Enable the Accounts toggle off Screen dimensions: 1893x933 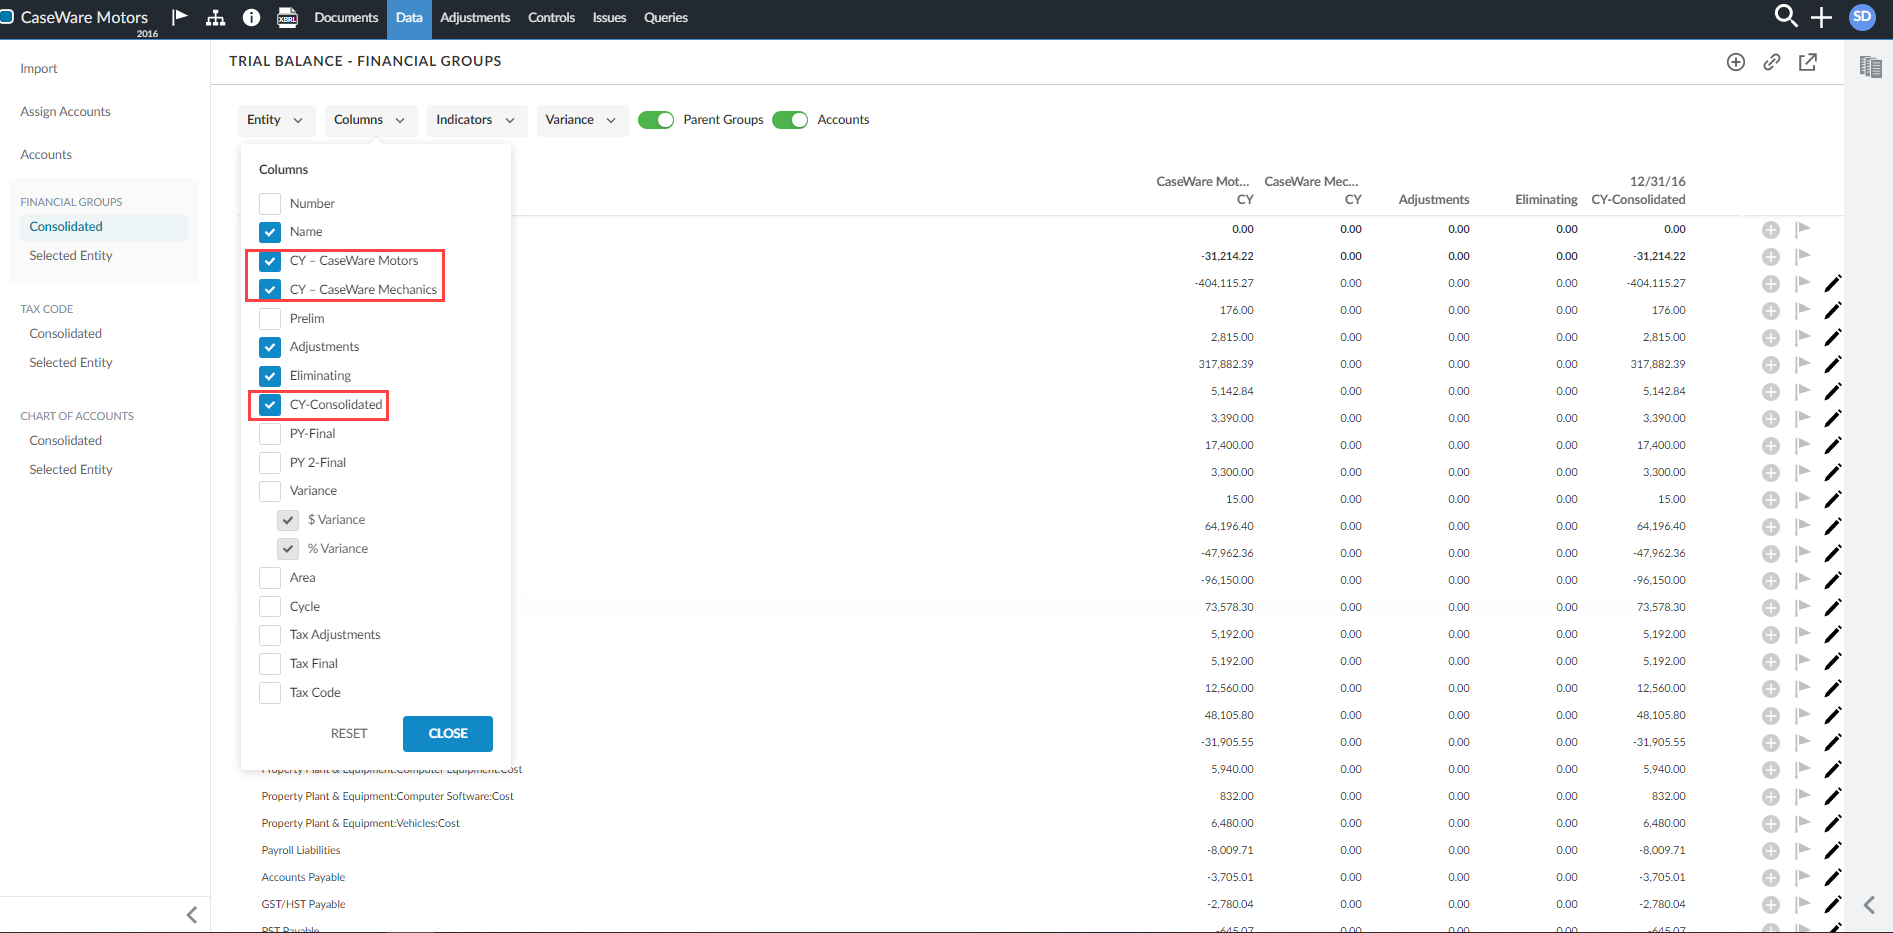coord(790,119)
